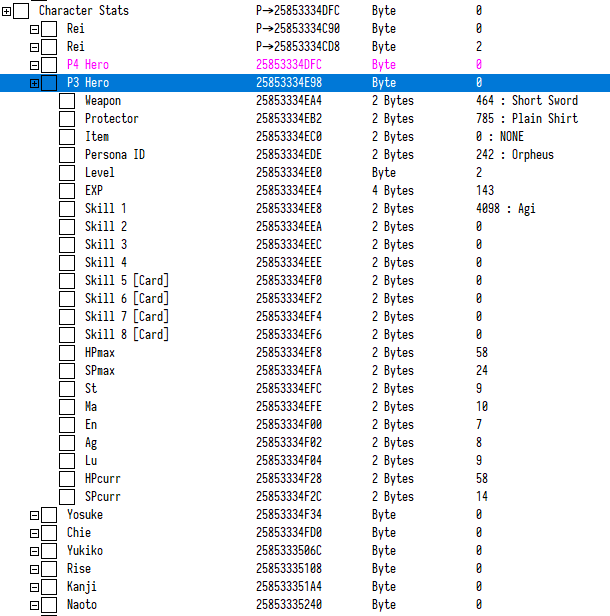Expand the Character Stats group
This screenshot has width=610, height=616.
point(6,11)
